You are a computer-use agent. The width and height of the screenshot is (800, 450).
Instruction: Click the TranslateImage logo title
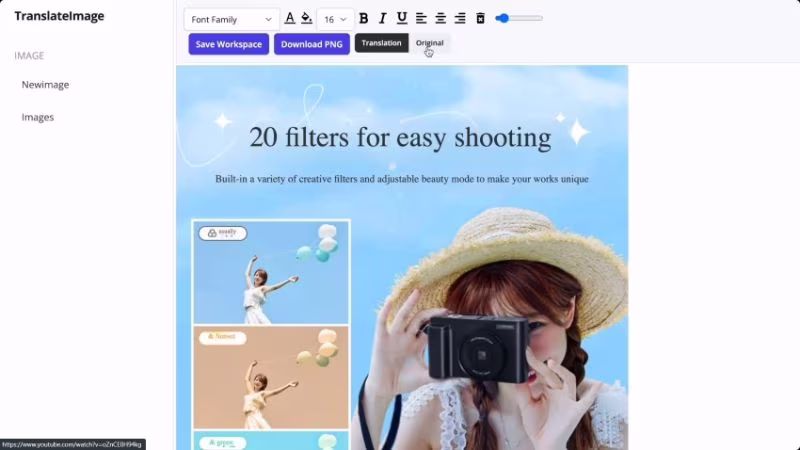(59, 16)
